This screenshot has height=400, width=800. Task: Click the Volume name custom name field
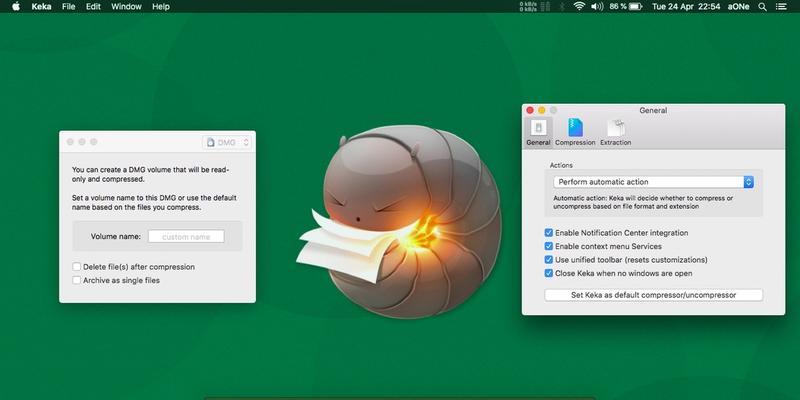click(186, 237)
